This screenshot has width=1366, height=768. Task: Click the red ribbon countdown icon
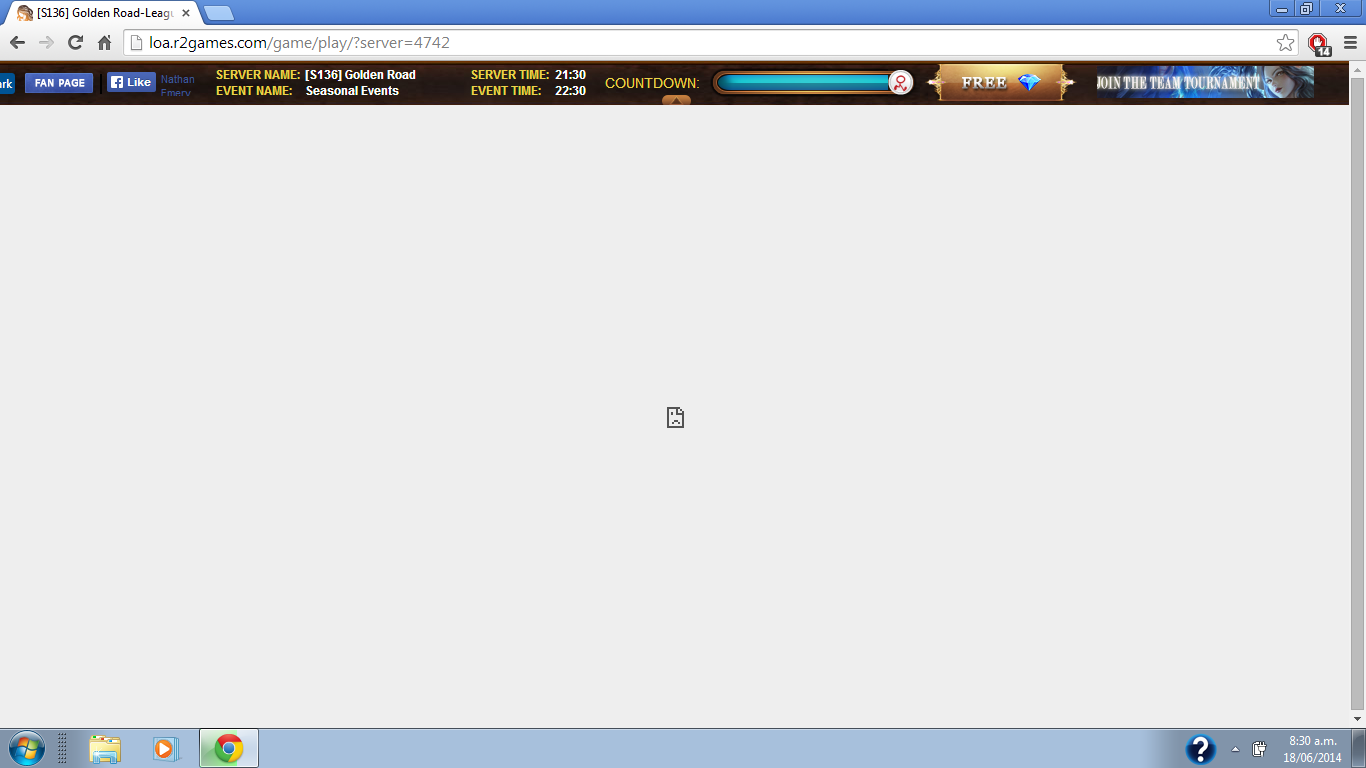click(900, 83)
